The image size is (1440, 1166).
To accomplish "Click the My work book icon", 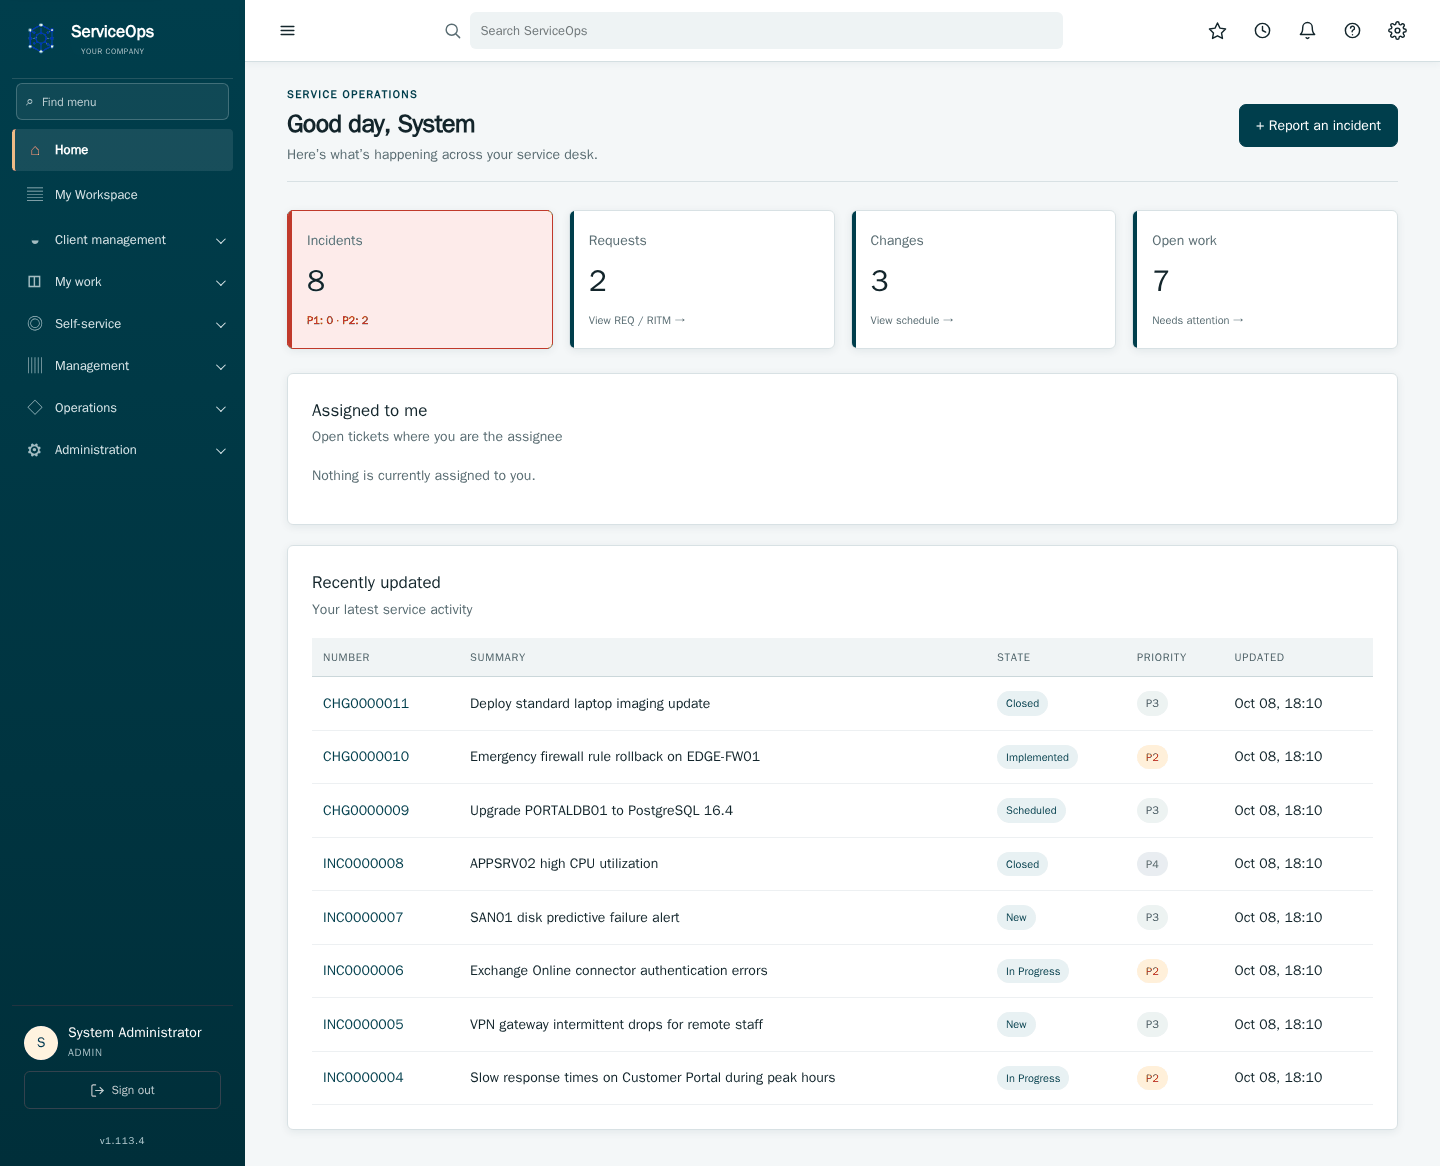I will tap(35, 282).
